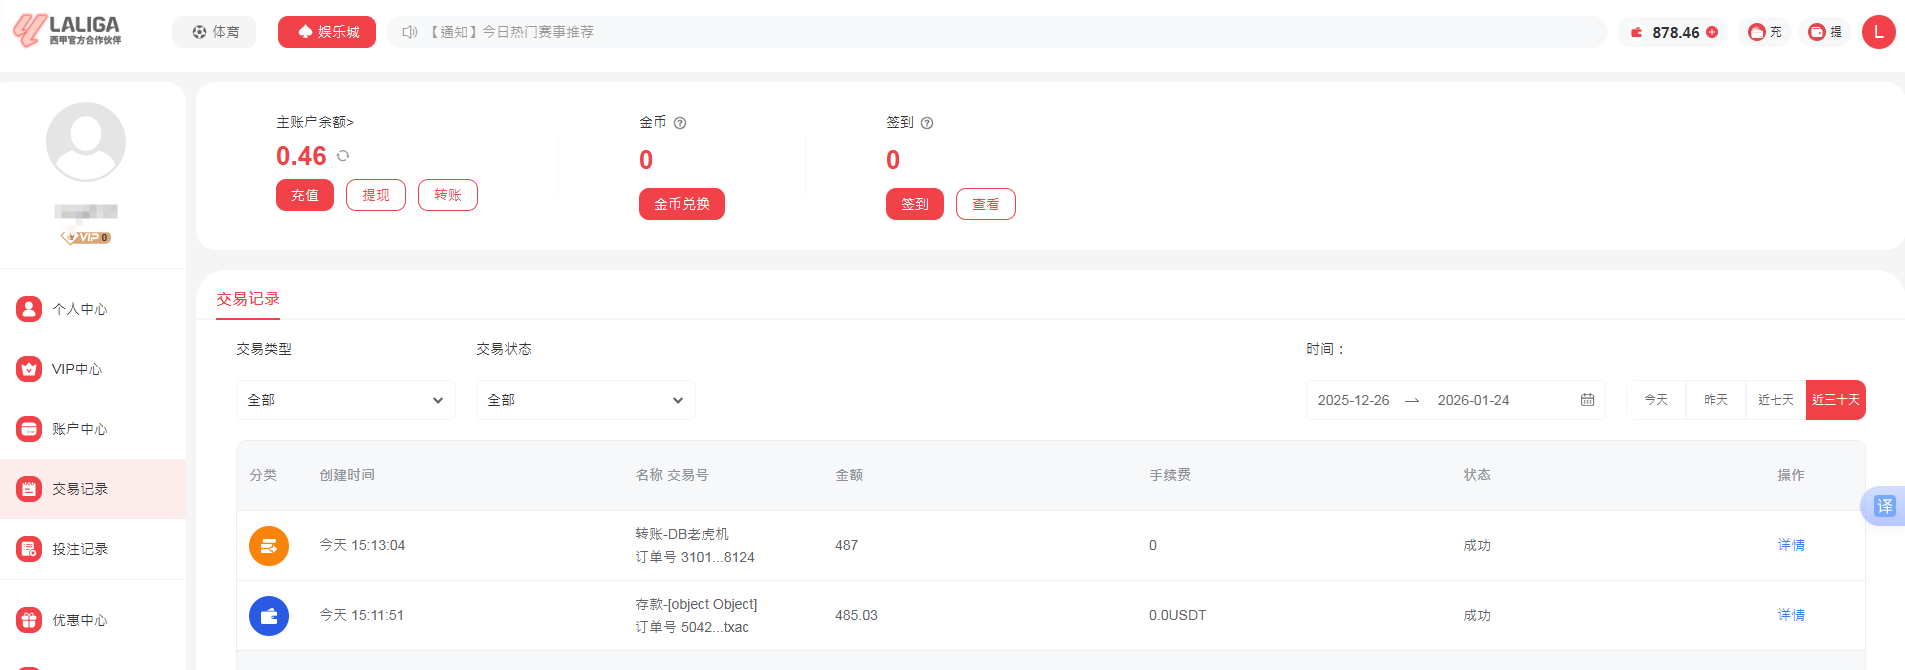Viewport: 1905px width, 670px height.
Task: Switch to the 娱乐城 tab
Action: [326, 31]
